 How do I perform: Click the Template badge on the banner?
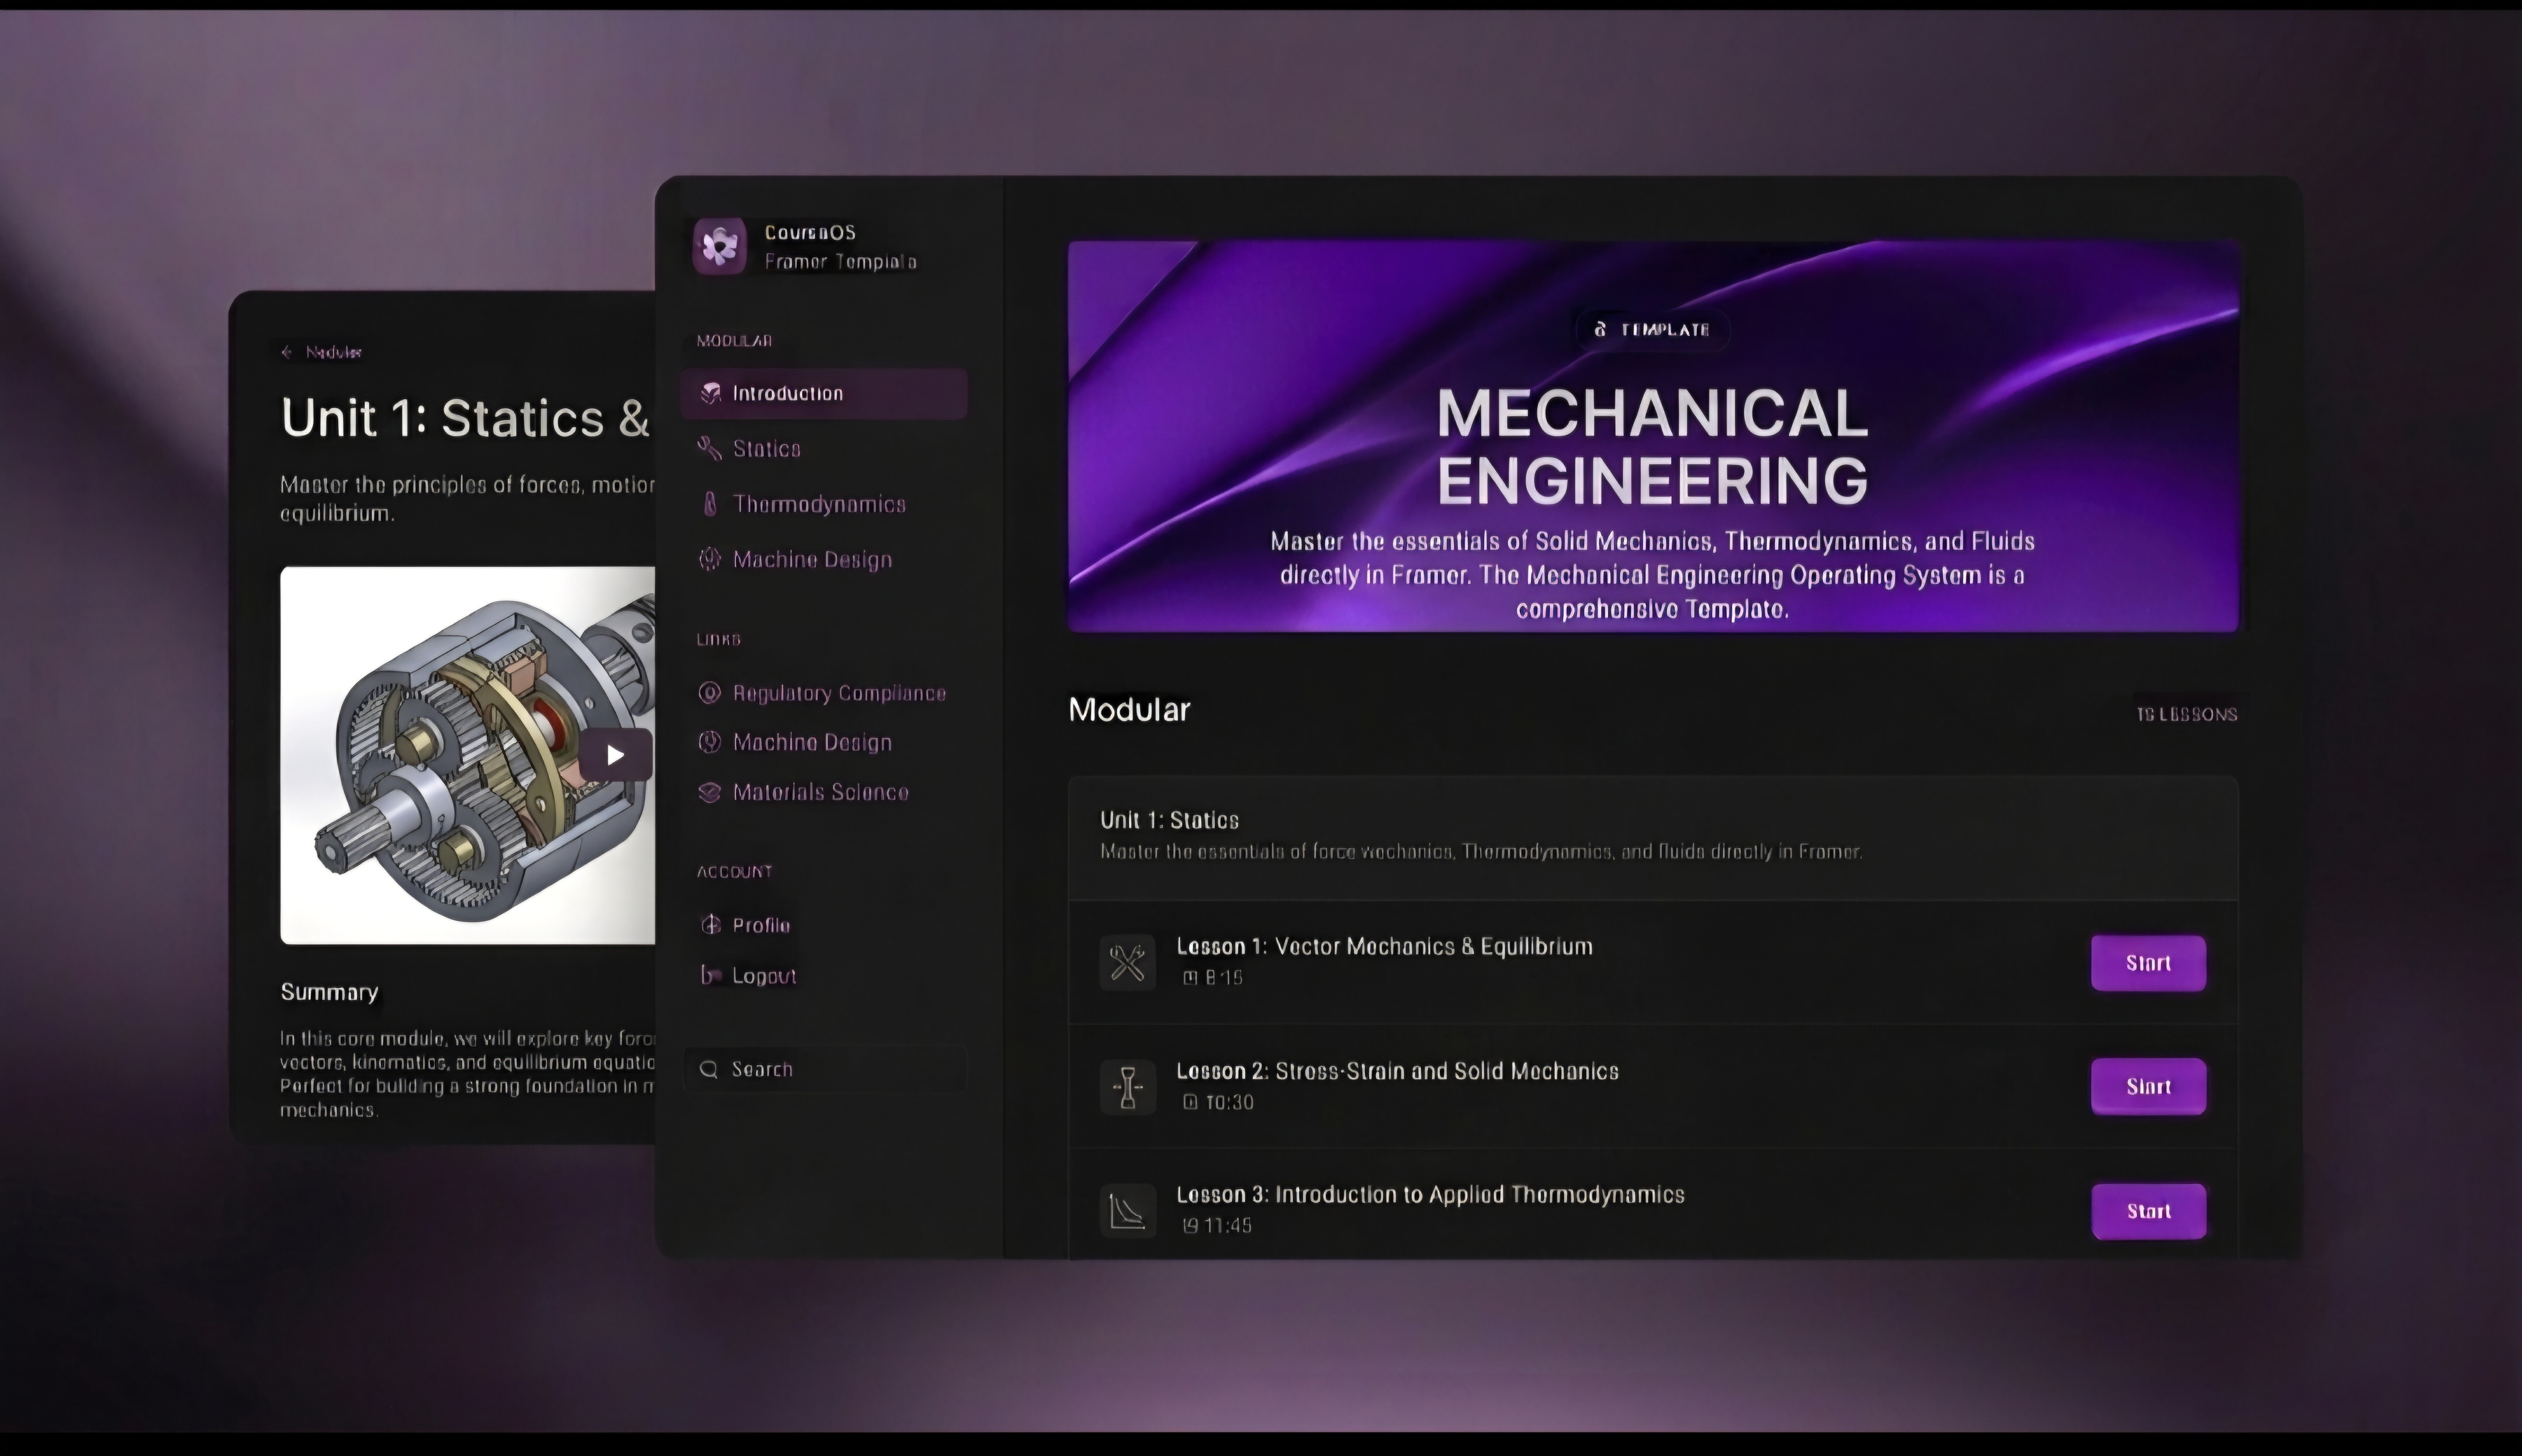(1652, 329)
